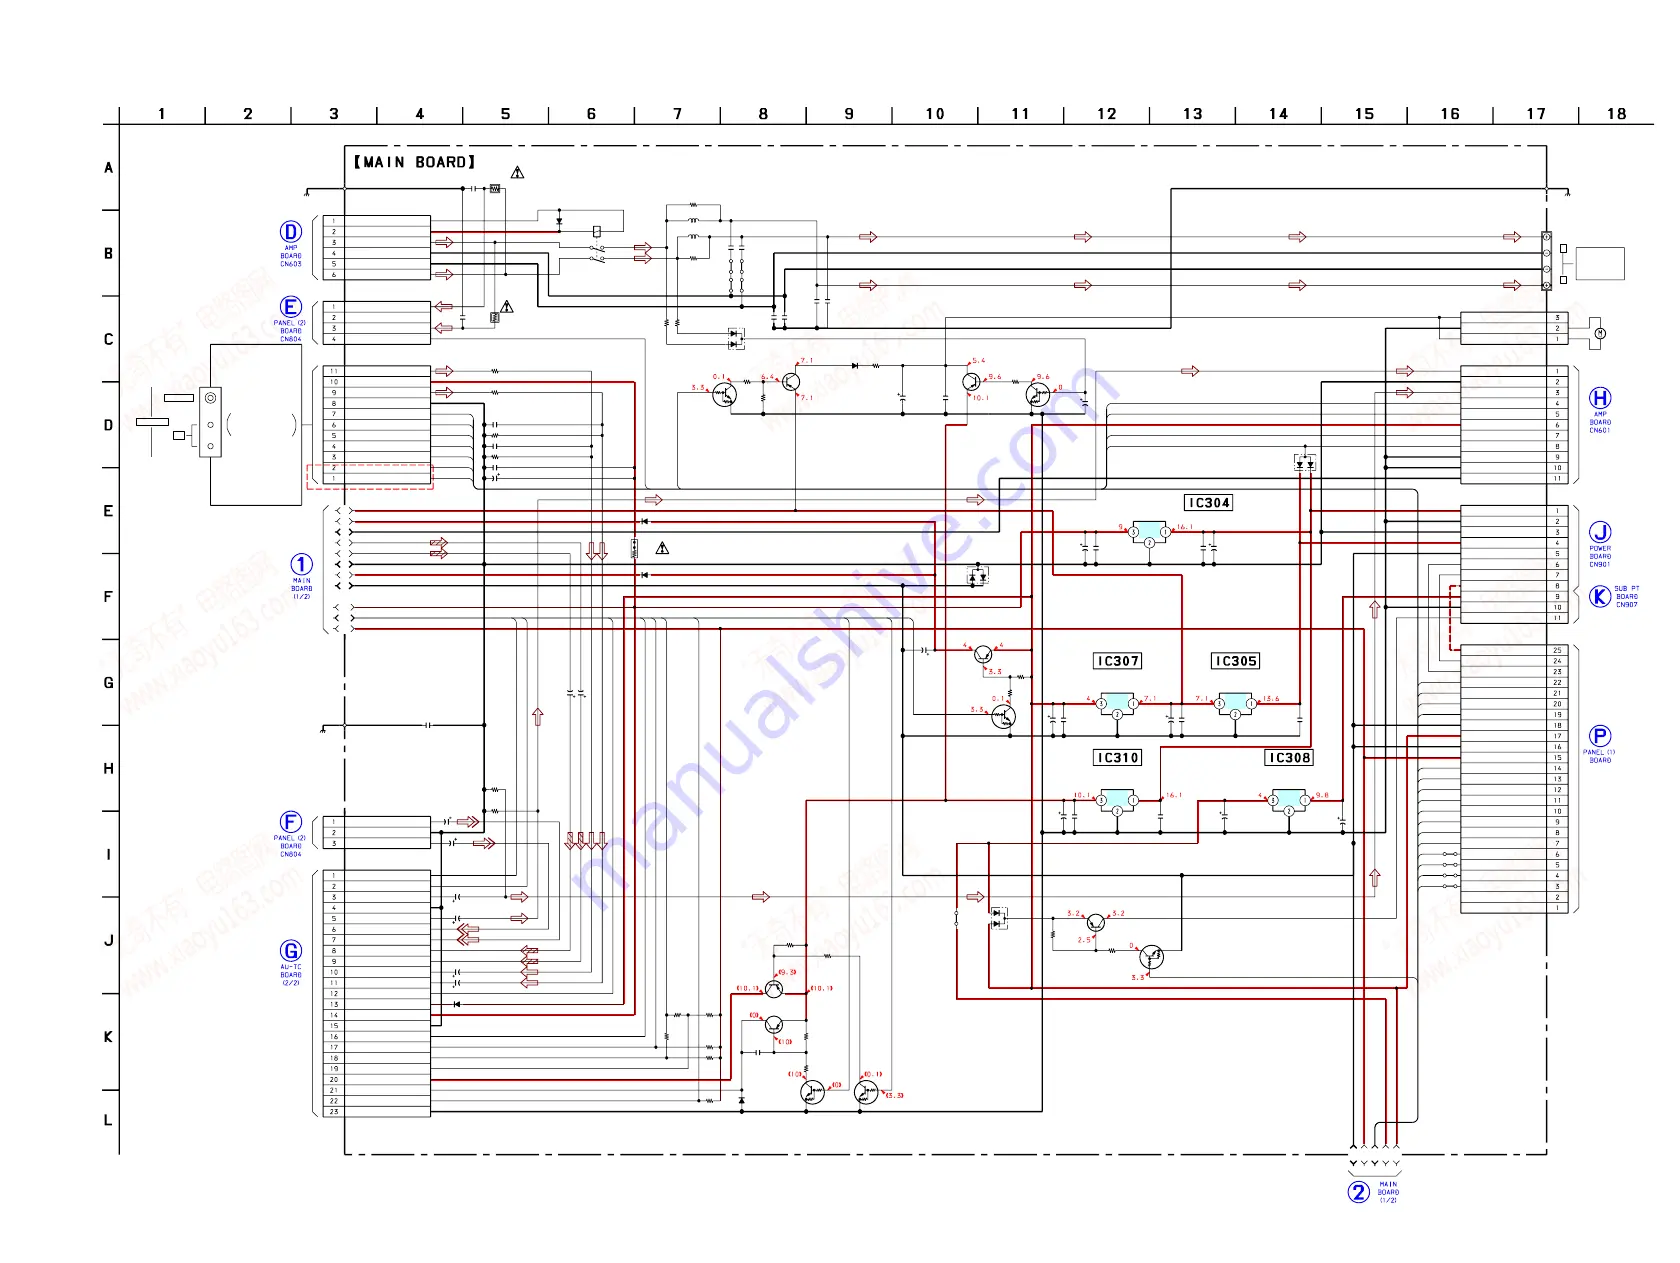Screen dimensions: 1680x1263
Task: Select the circled G connector marker
Action: 291,951
